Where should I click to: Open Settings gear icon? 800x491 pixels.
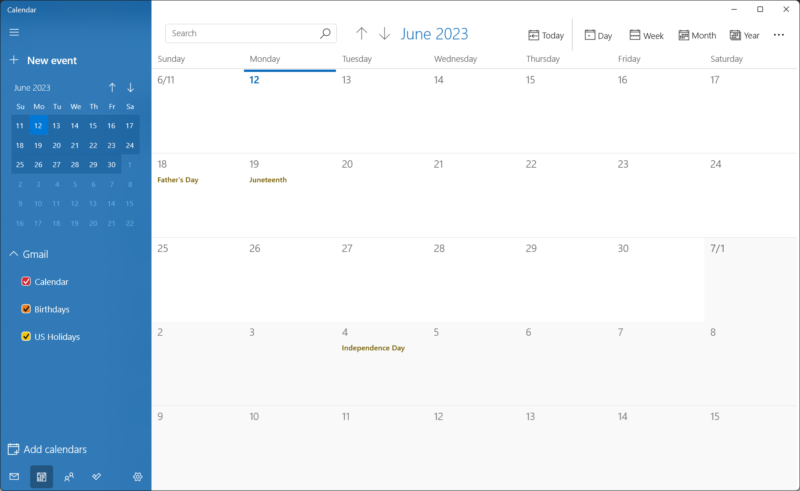(138, 477)
